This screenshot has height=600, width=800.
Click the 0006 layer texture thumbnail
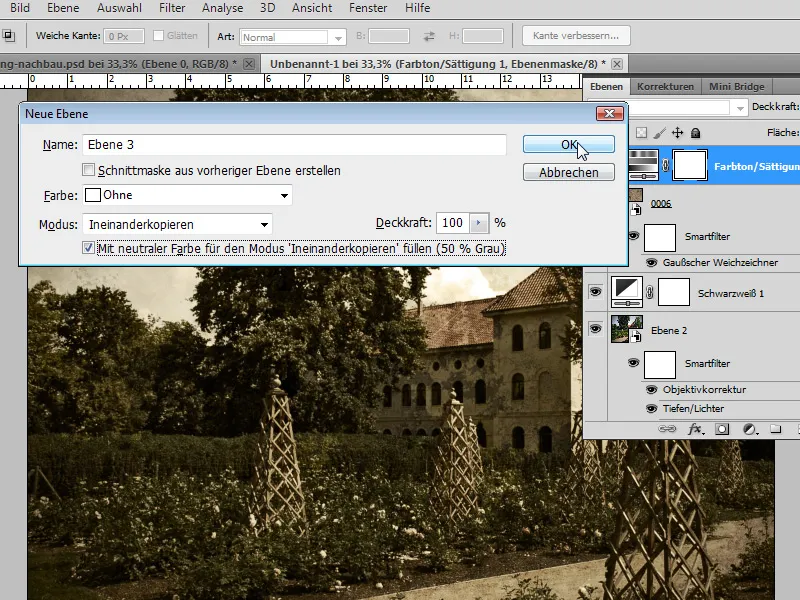pyautogui.click(x=635, y=196)
